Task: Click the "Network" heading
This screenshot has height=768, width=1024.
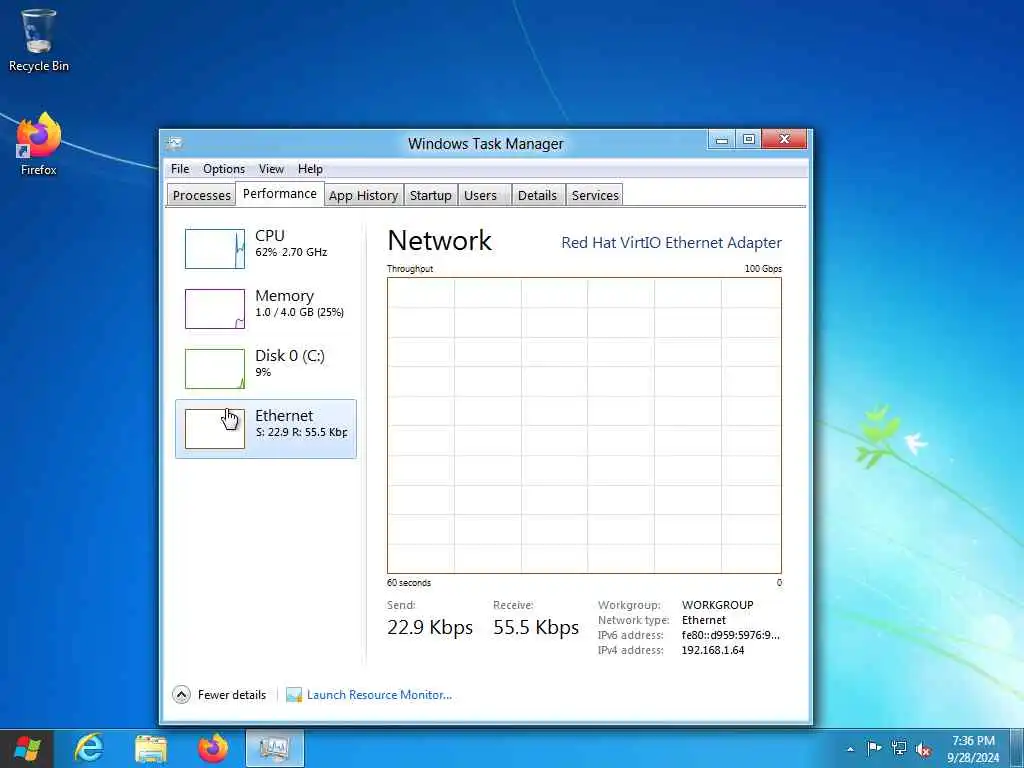Action: [440, 240]
